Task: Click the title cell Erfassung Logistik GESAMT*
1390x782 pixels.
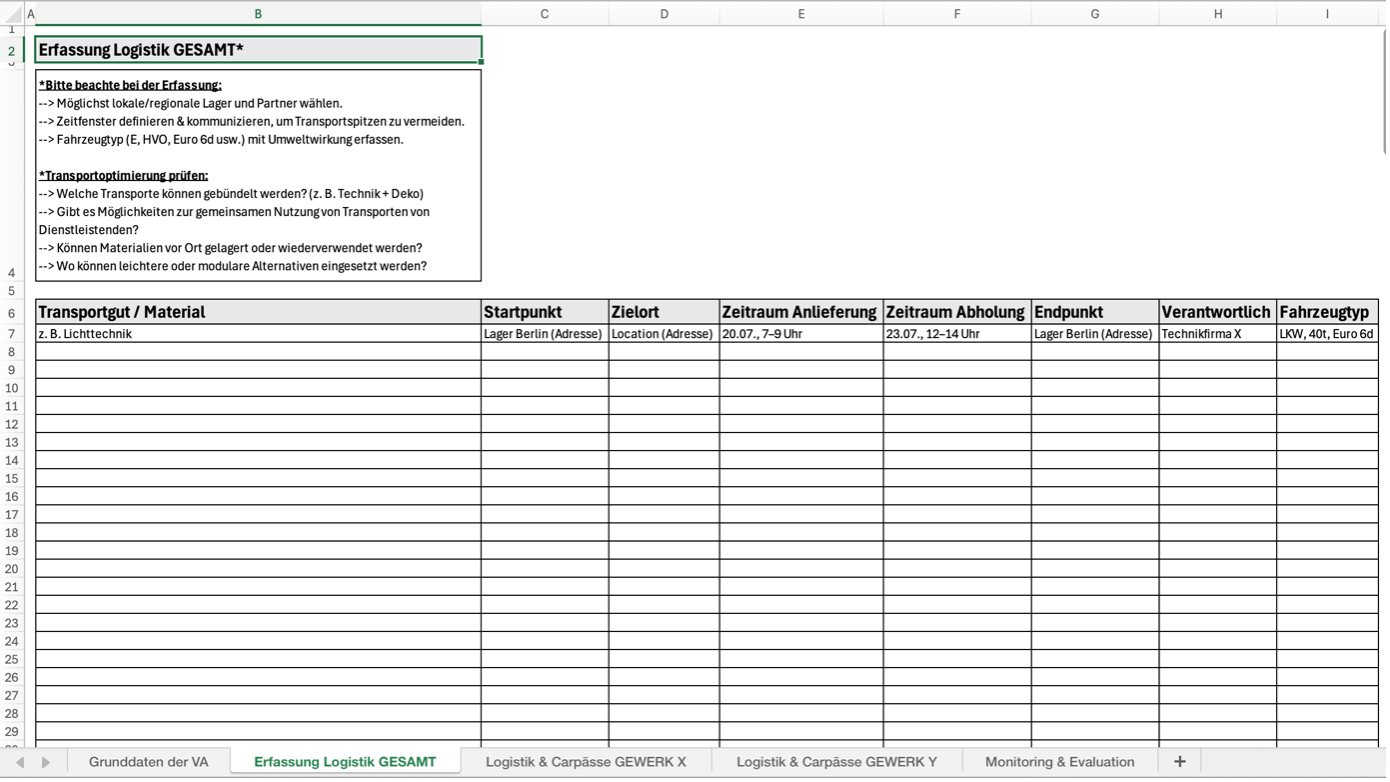Action: [x=258, y=50]
